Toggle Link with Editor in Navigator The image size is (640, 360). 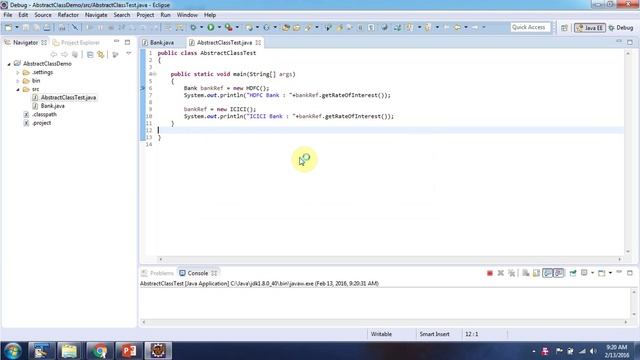(100, 54)
